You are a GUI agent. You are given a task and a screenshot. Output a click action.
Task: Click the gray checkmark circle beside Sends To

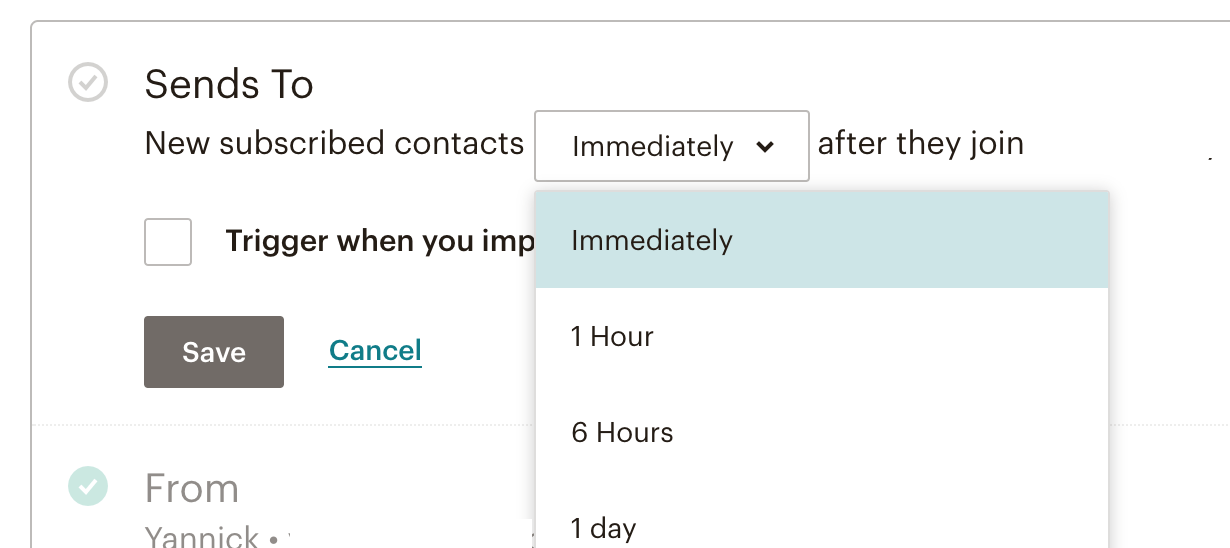click(x=88, y=82)
